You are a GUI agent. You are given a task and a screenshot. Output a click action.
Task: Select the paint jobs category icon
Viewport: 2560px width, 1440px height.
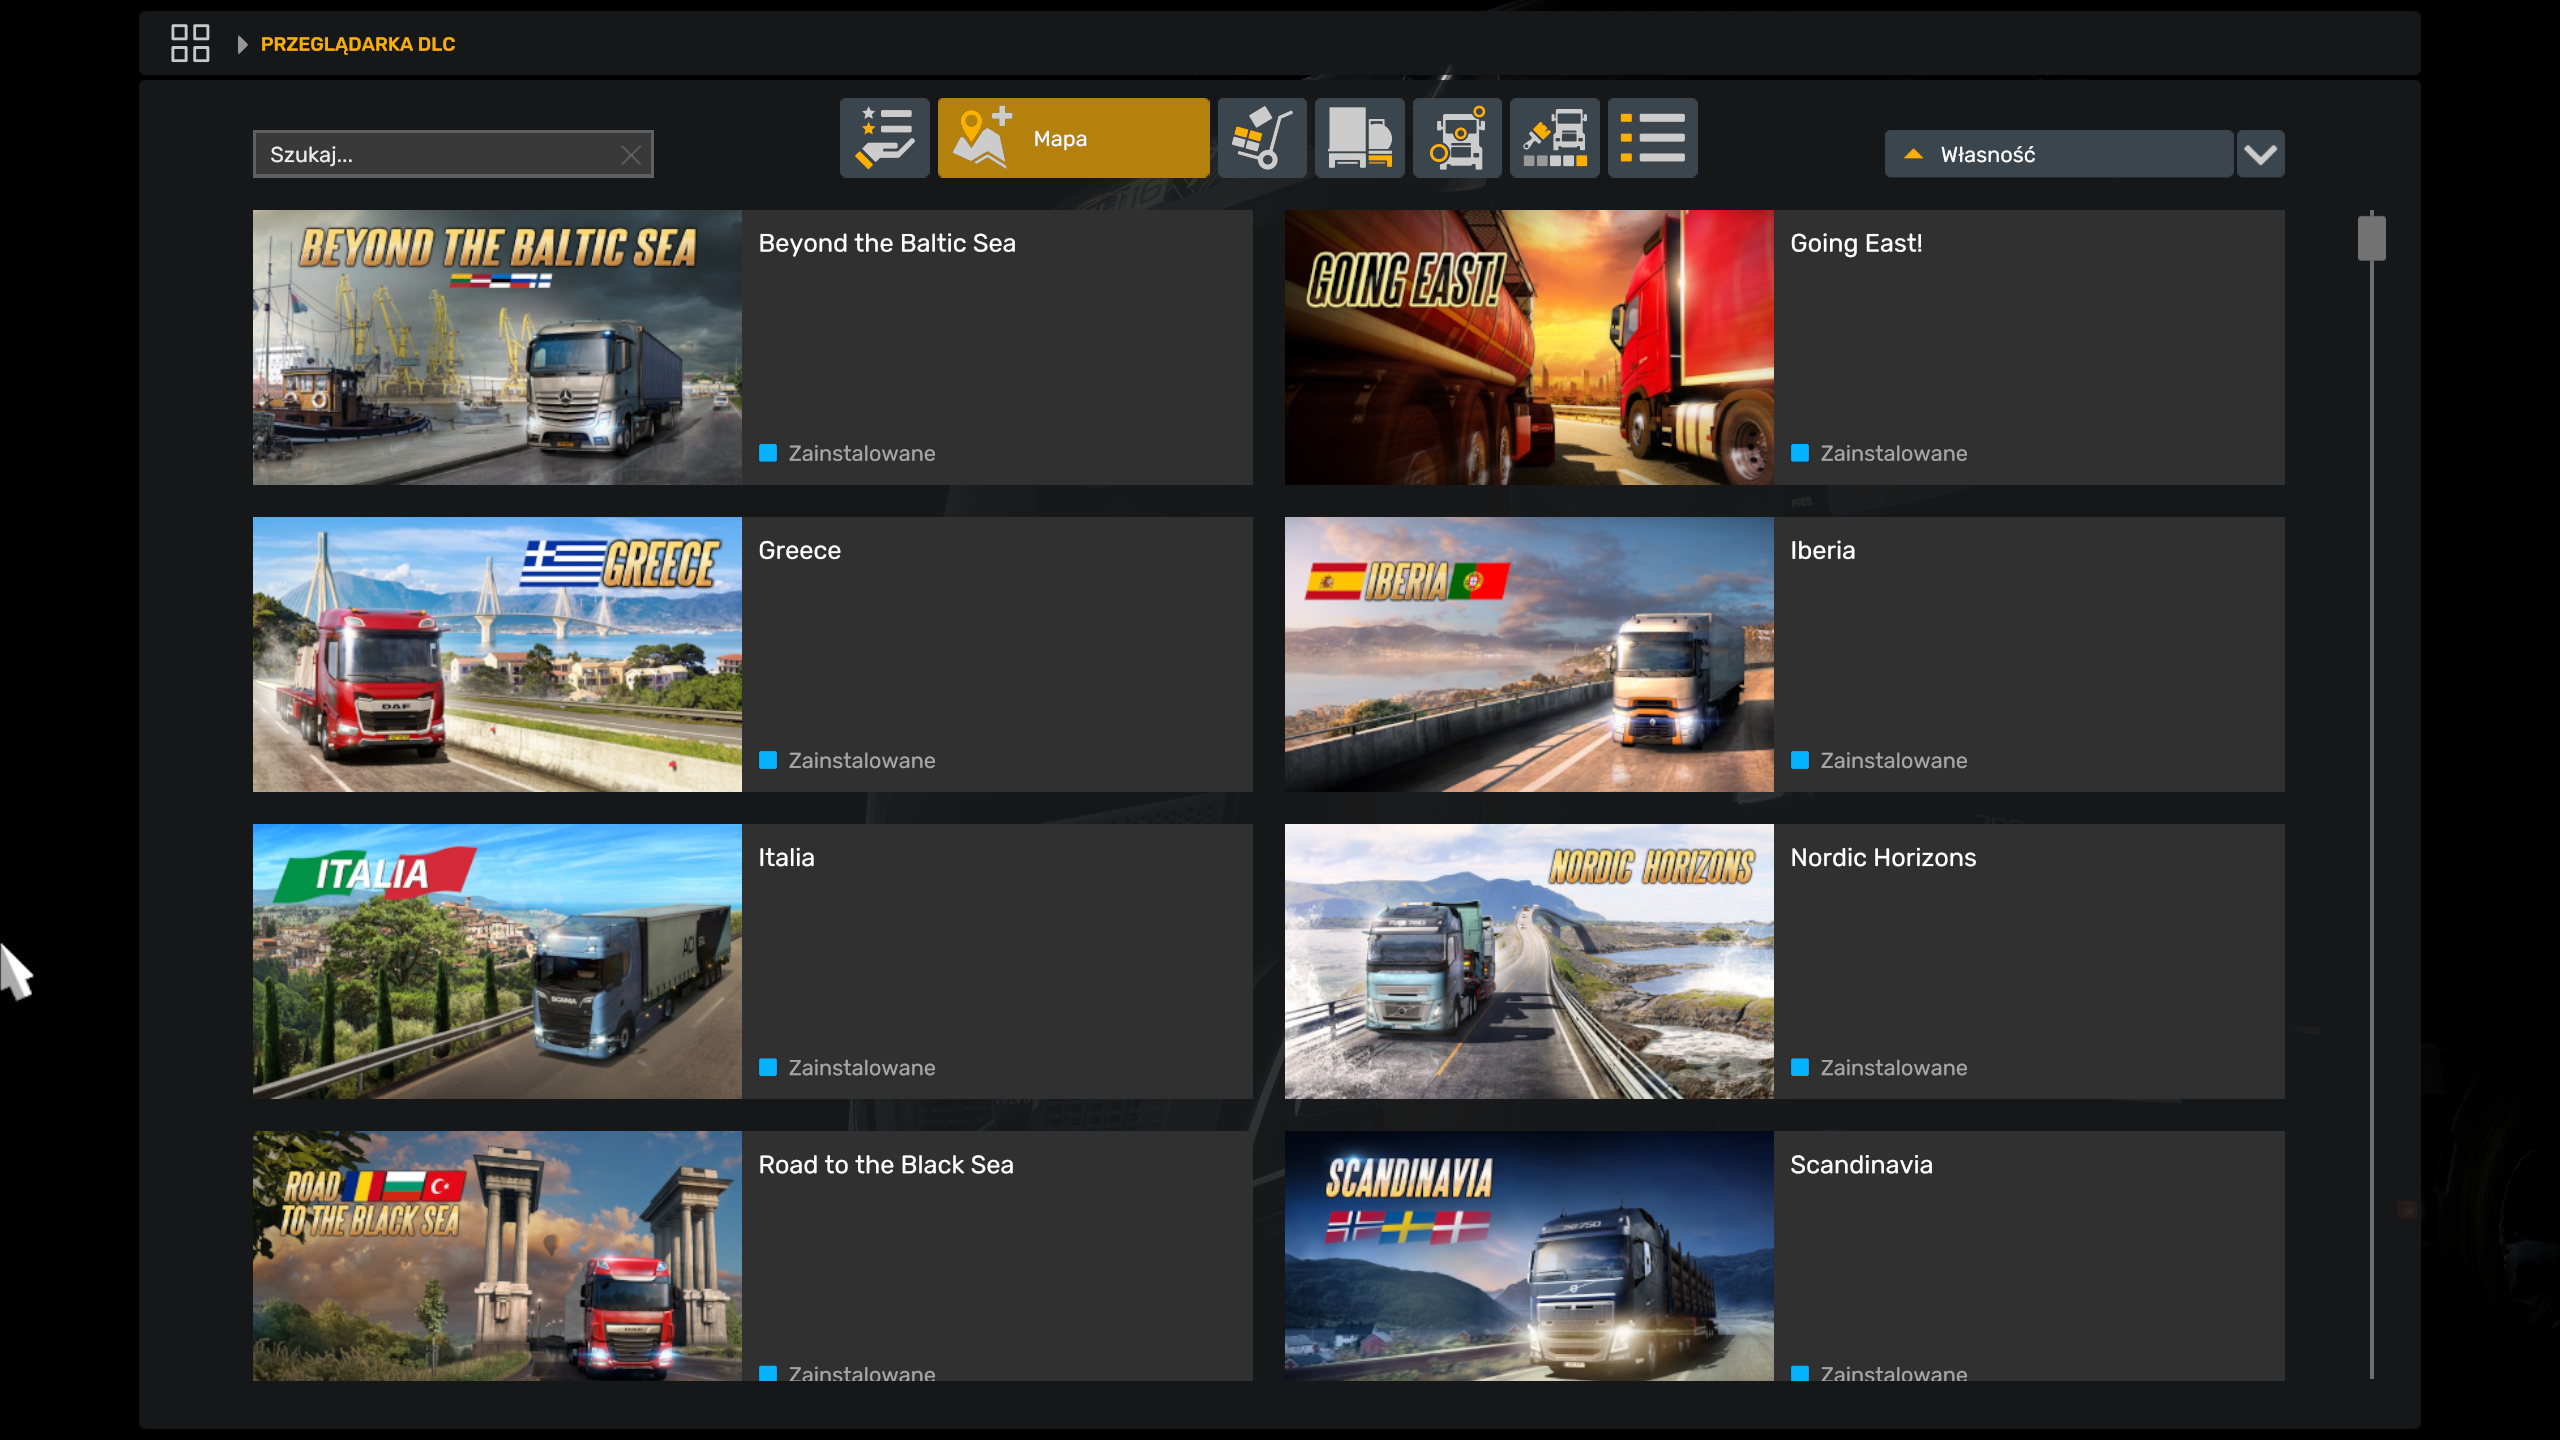1554,138
